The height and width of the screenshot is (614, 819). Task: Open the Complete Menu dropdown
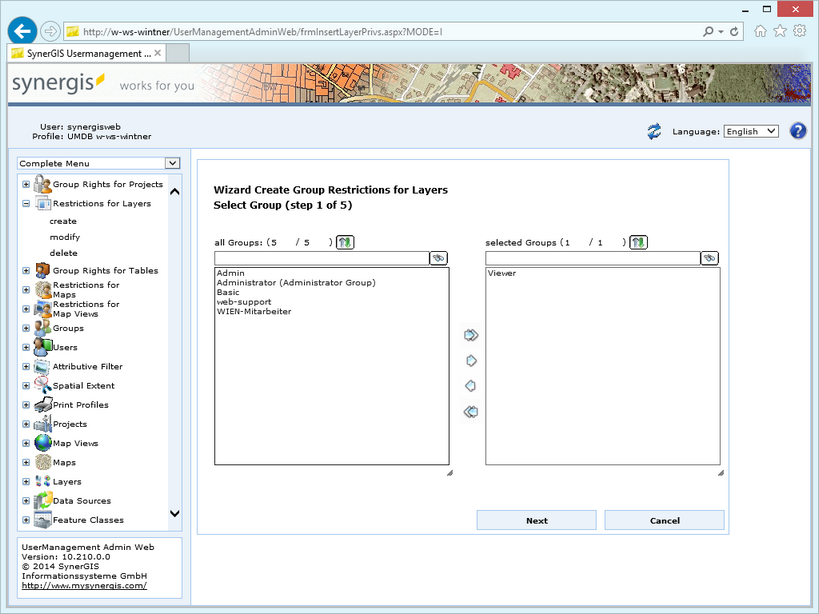click(171, 162)
